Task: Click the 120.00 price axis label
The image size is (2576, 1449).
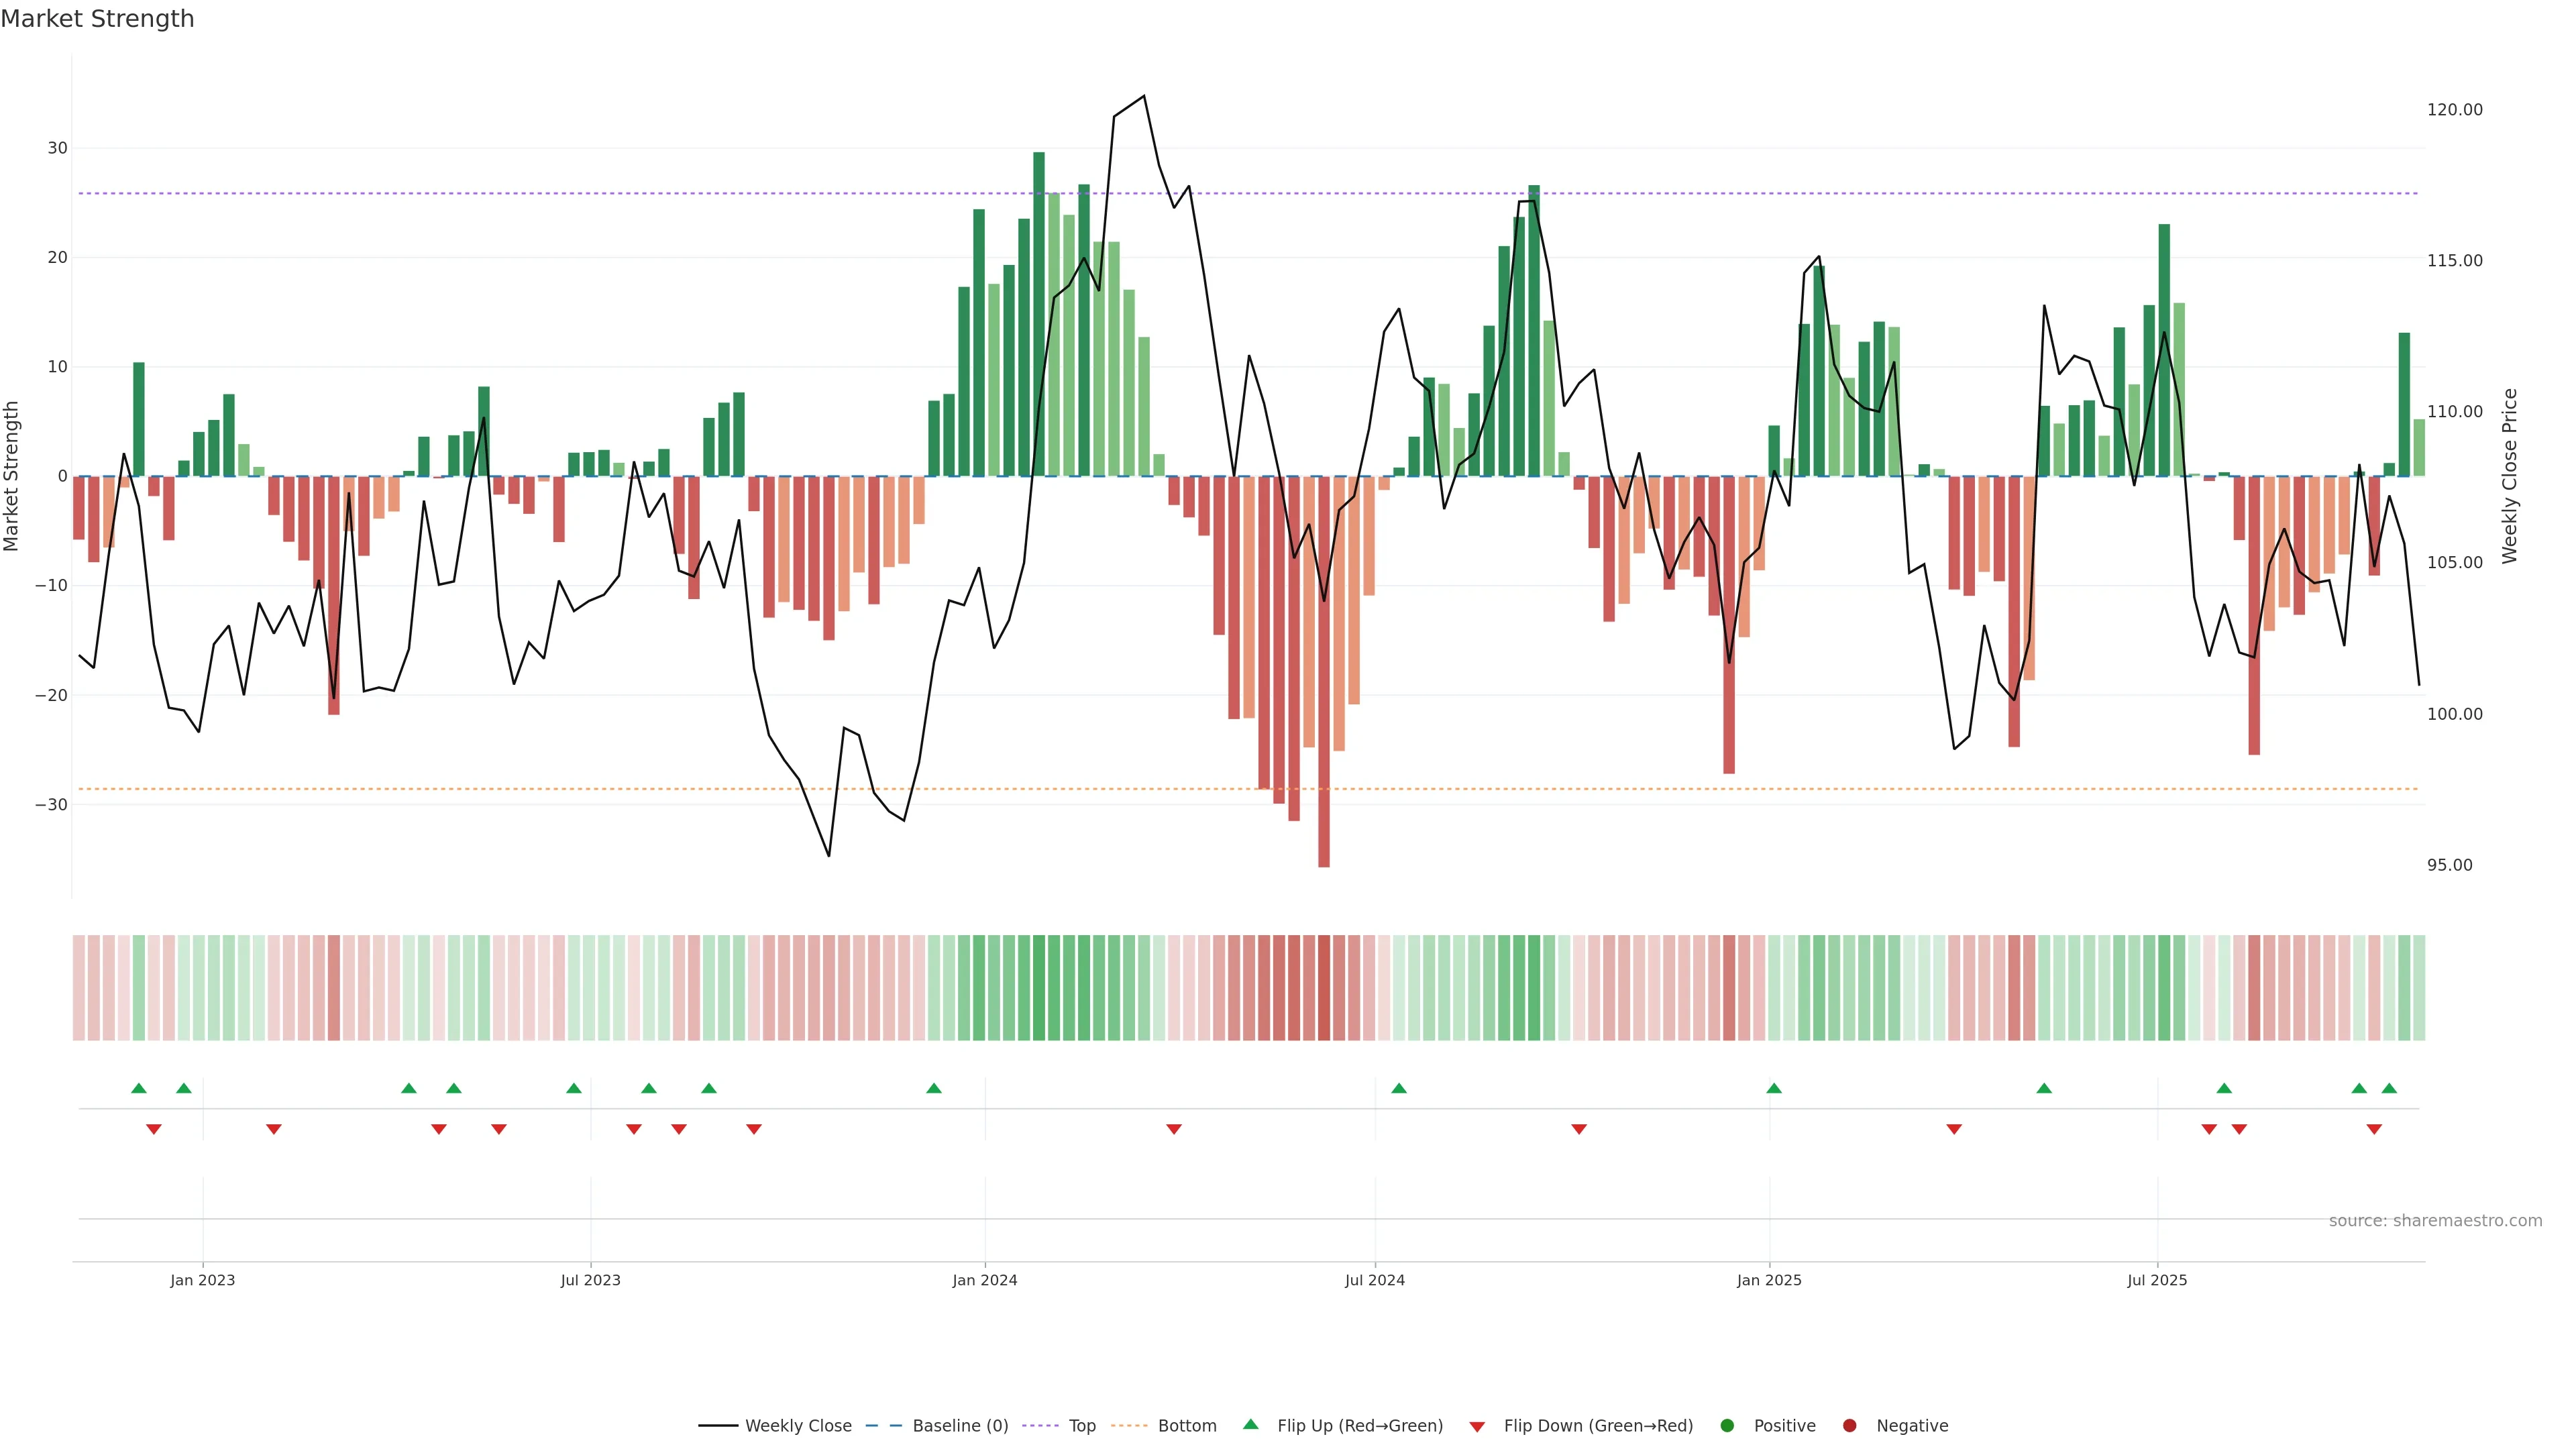Action: pos(2454,110)
